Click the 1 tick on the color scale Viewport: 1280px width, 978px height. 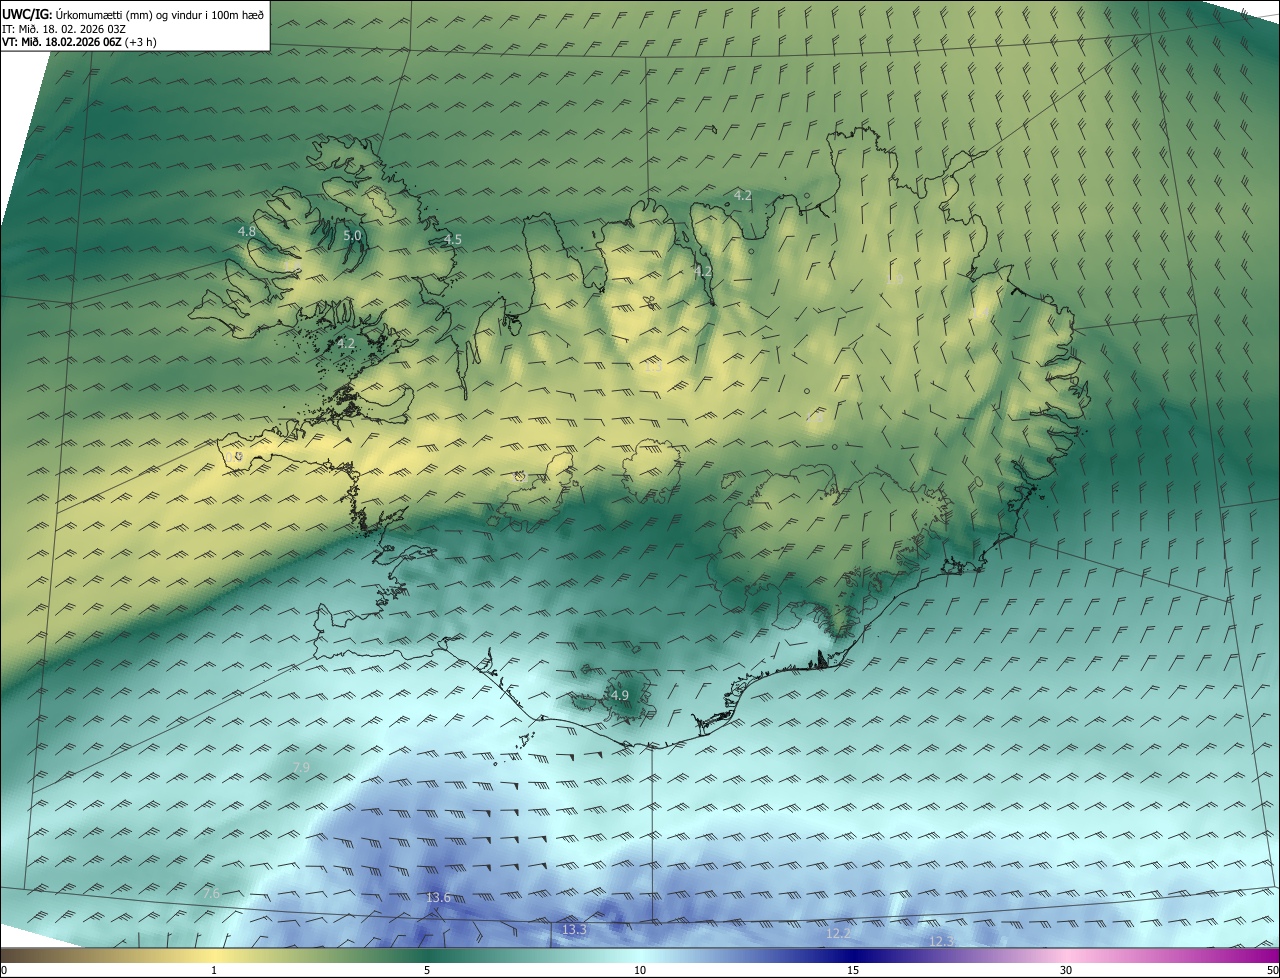(214, 970)
